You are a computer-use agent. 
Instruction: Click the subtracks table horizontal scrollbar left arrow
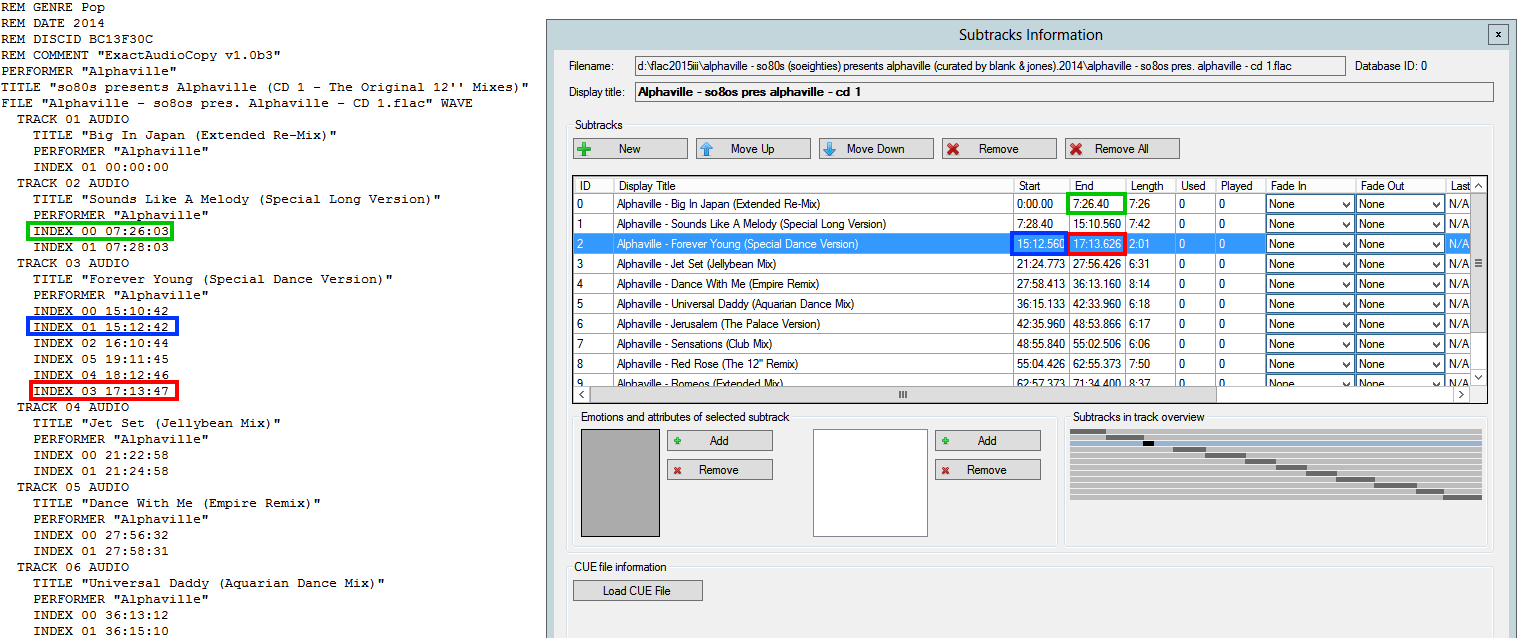[x=581, y=395]
